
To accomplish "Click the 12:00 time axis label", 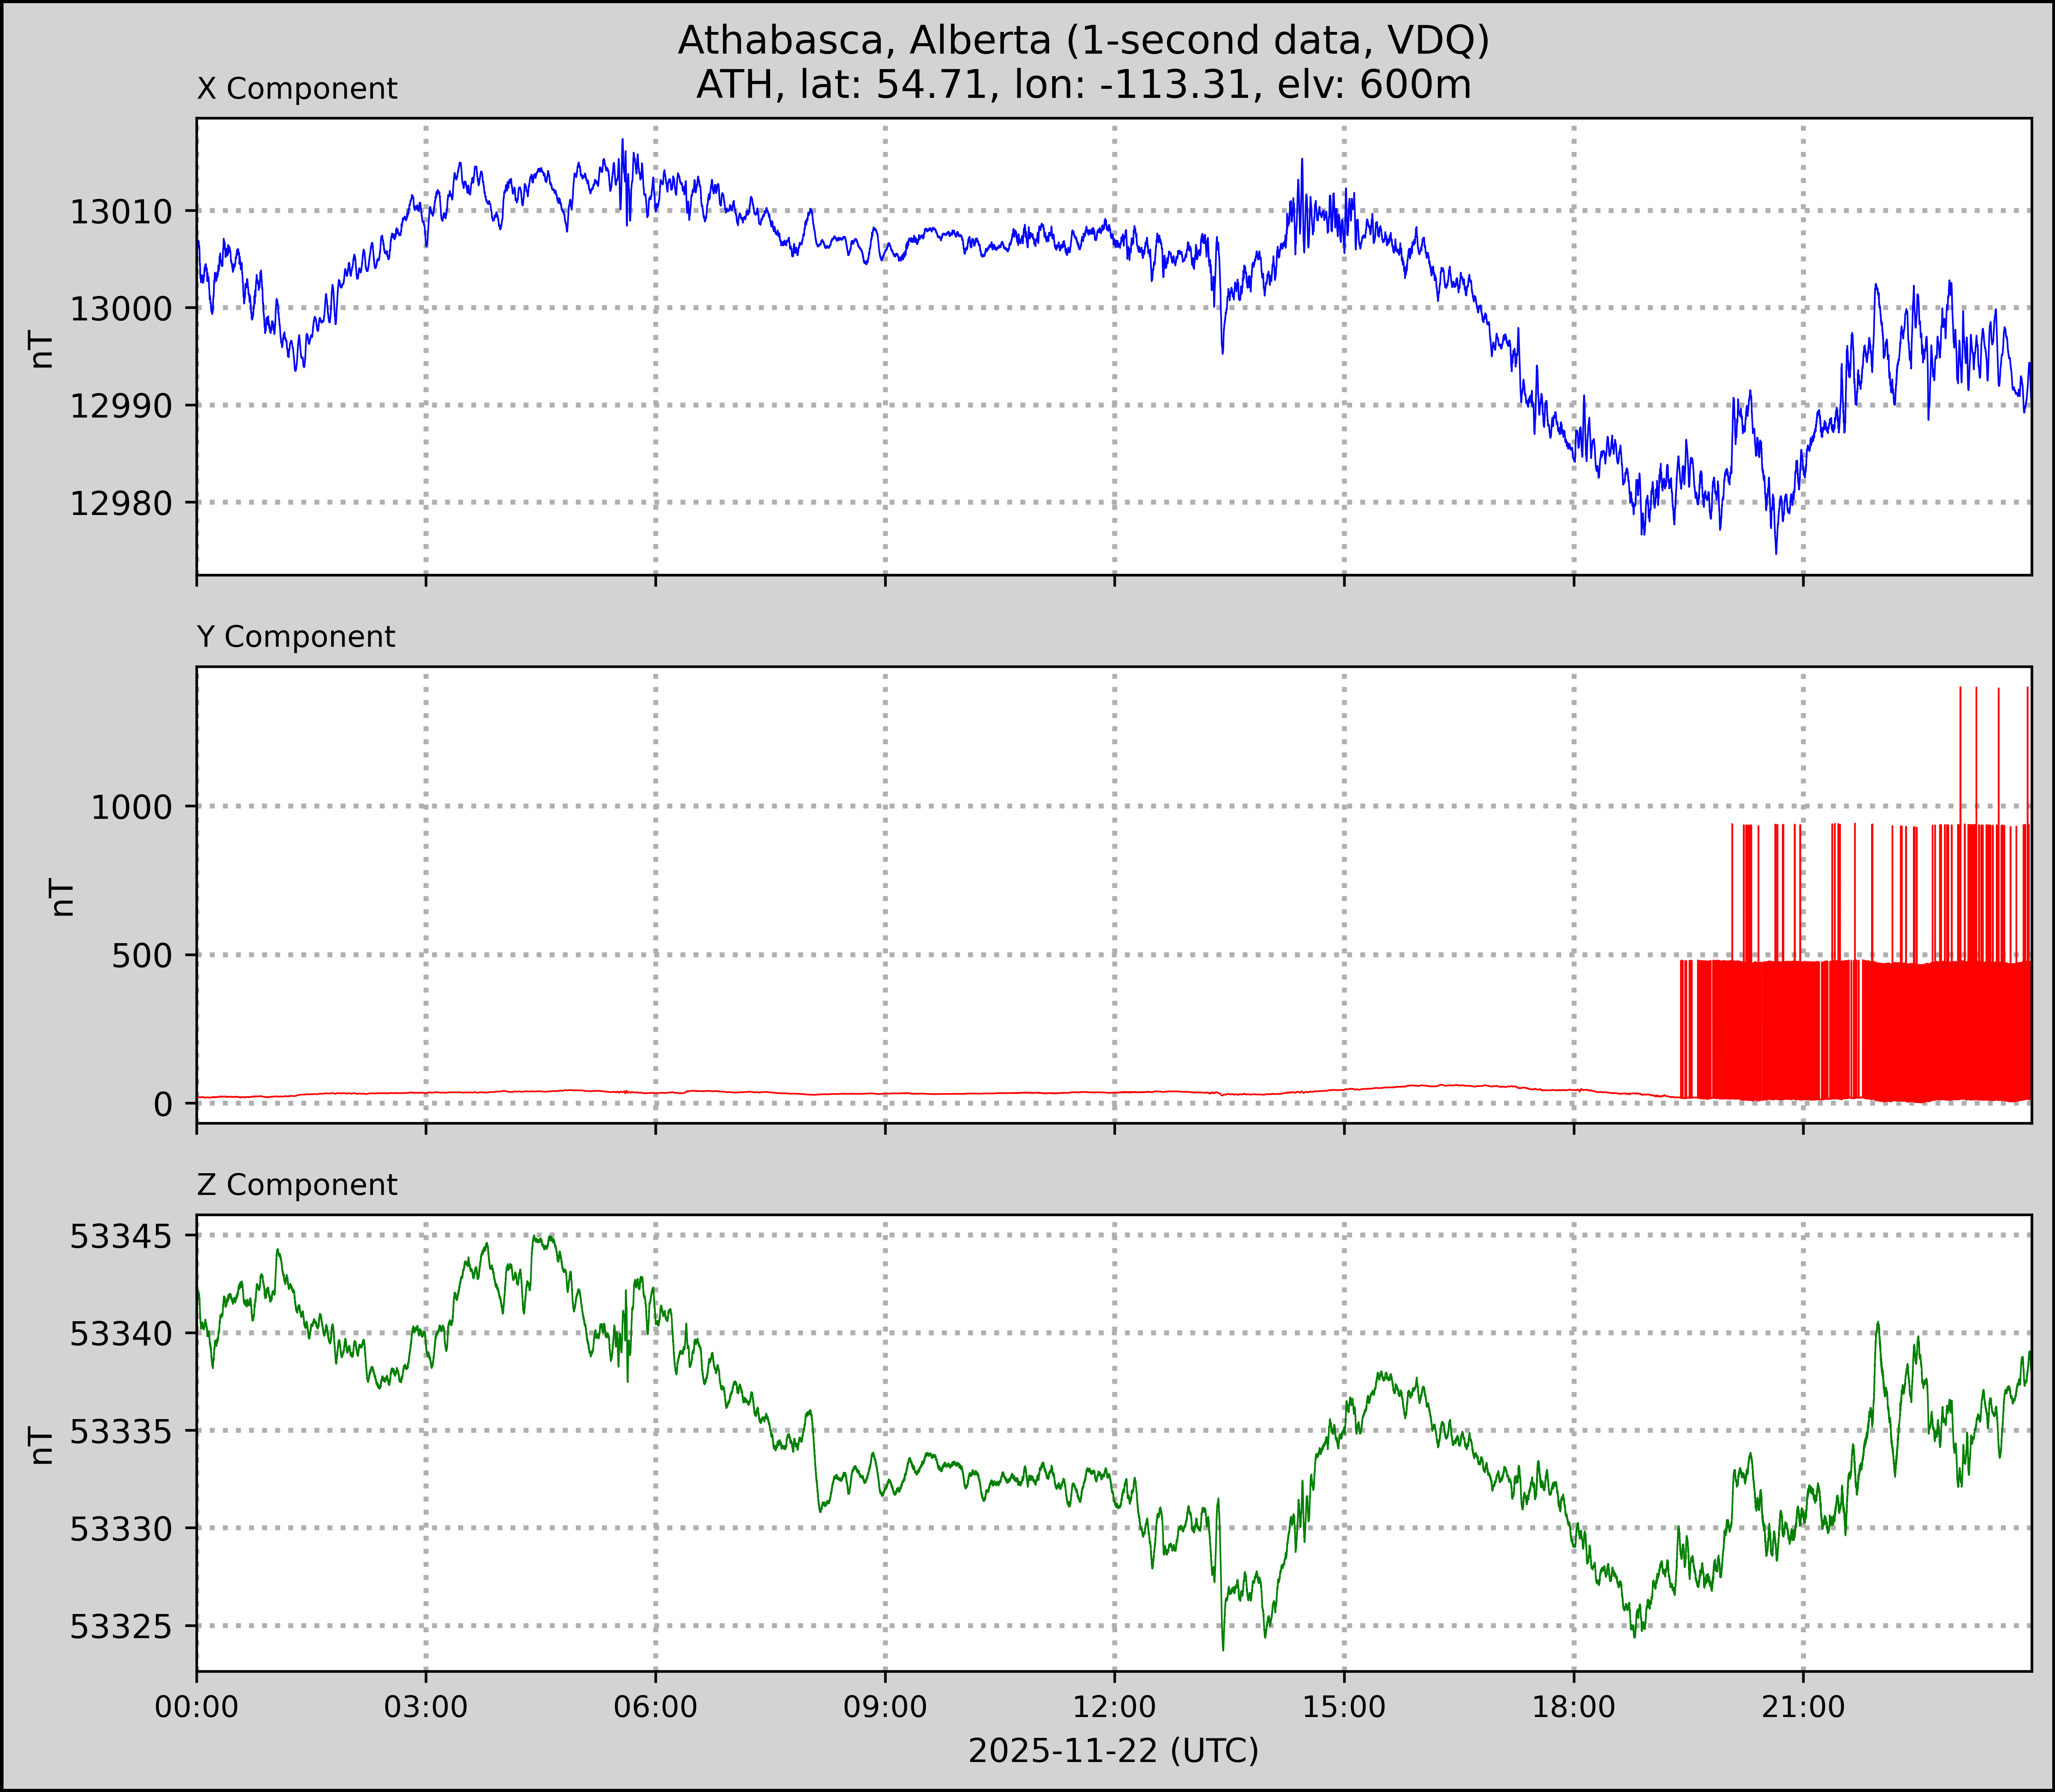I will (1115, 1706).
